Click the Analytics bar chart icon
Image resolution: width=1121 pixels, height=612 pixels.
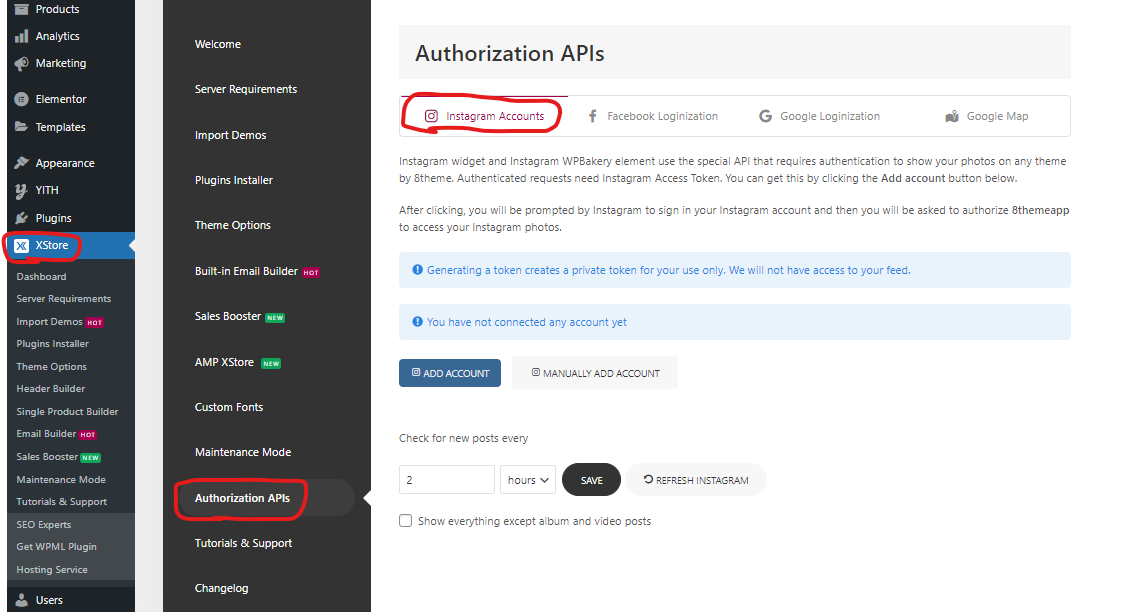[21, 36]
